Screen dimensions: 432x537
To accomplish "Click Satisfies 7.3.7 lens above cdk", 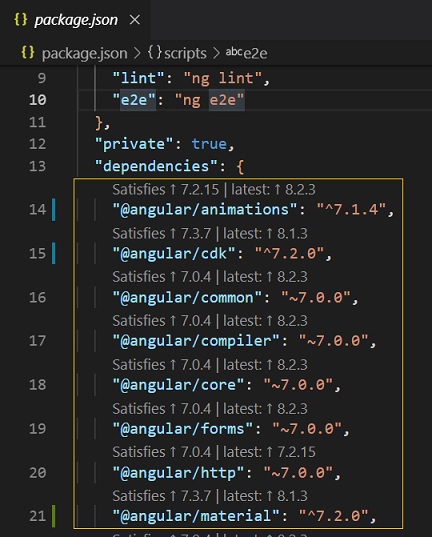I will [161, 234].
